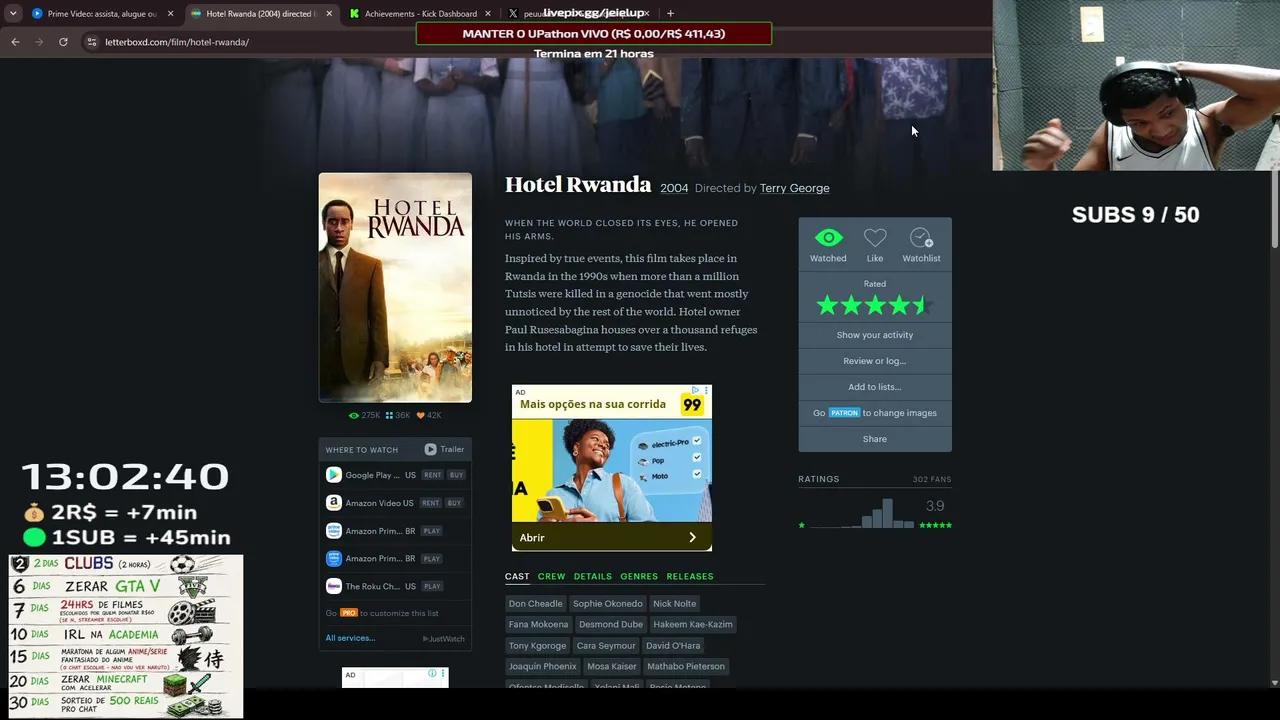Open Don Cheadle cast link
1280x720 pixels.
pos(535,603)
